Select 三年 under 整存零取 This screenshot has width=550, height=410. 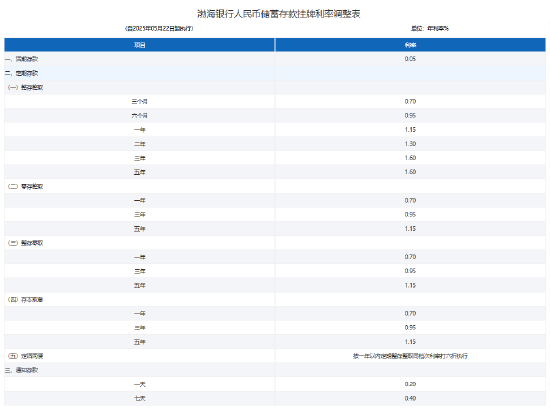[x=140, y=271]
